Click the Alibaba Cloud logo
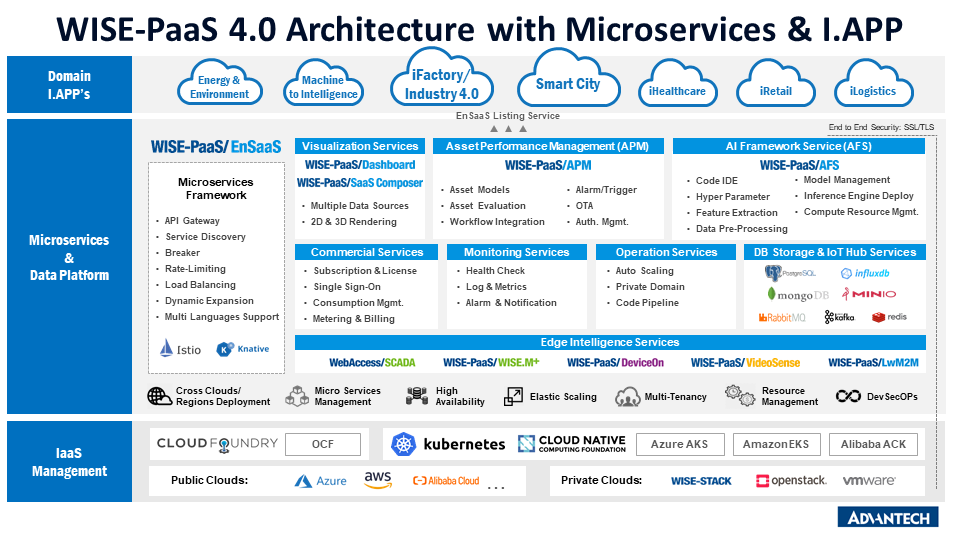 point(446,481)
